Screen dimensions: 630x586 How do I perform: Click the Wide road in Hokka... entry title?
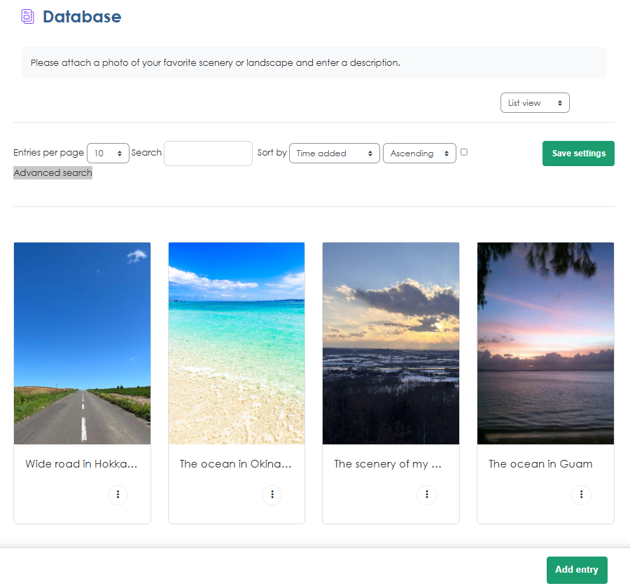[81, 464]
